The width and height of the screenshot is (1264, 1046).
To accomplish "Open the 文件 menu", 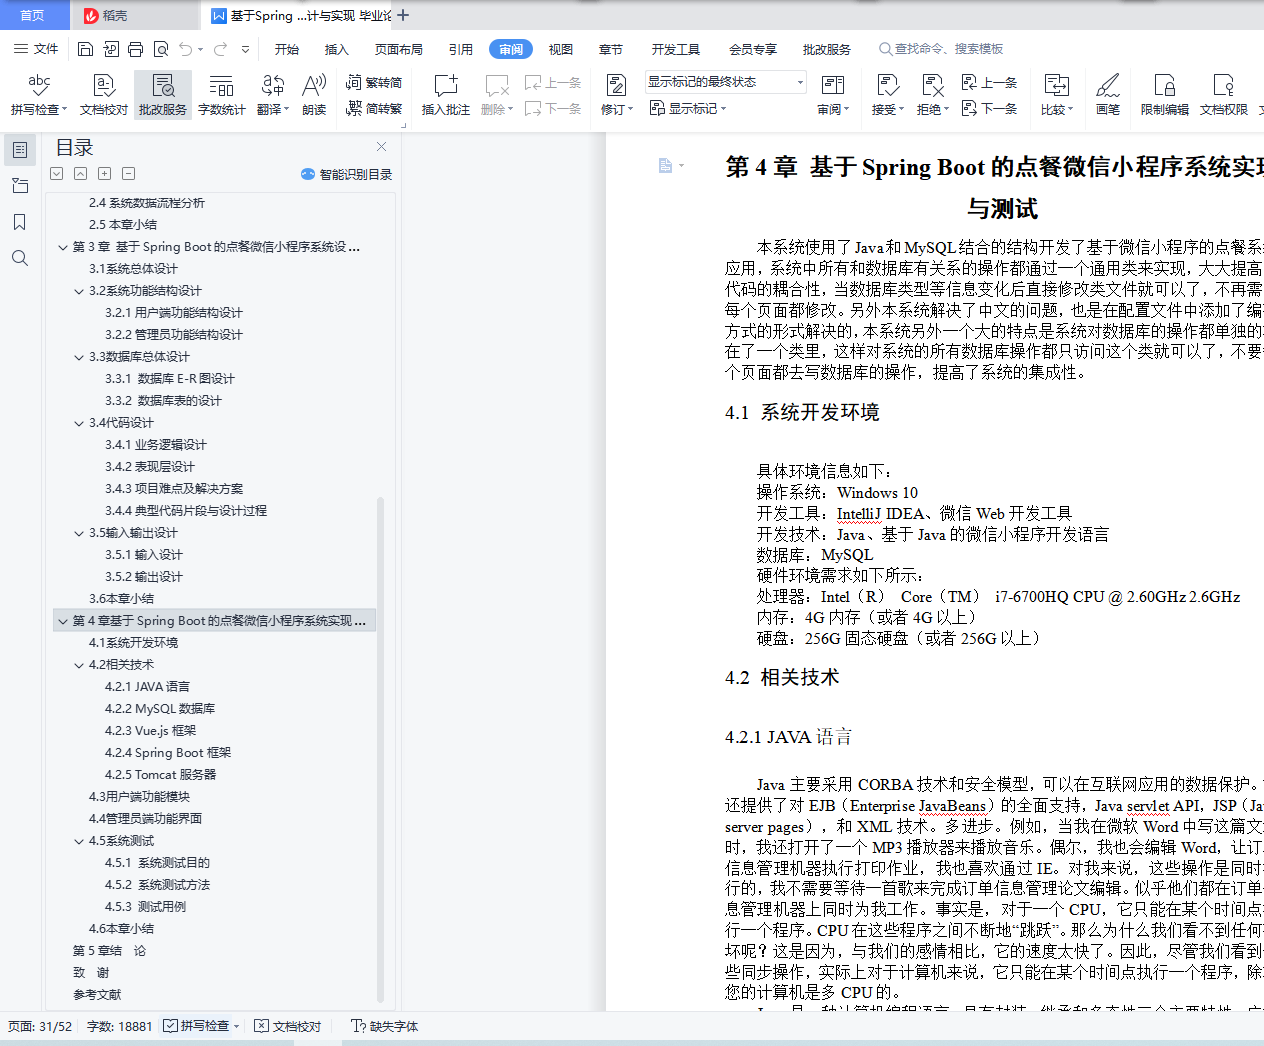I will [36, 49].
